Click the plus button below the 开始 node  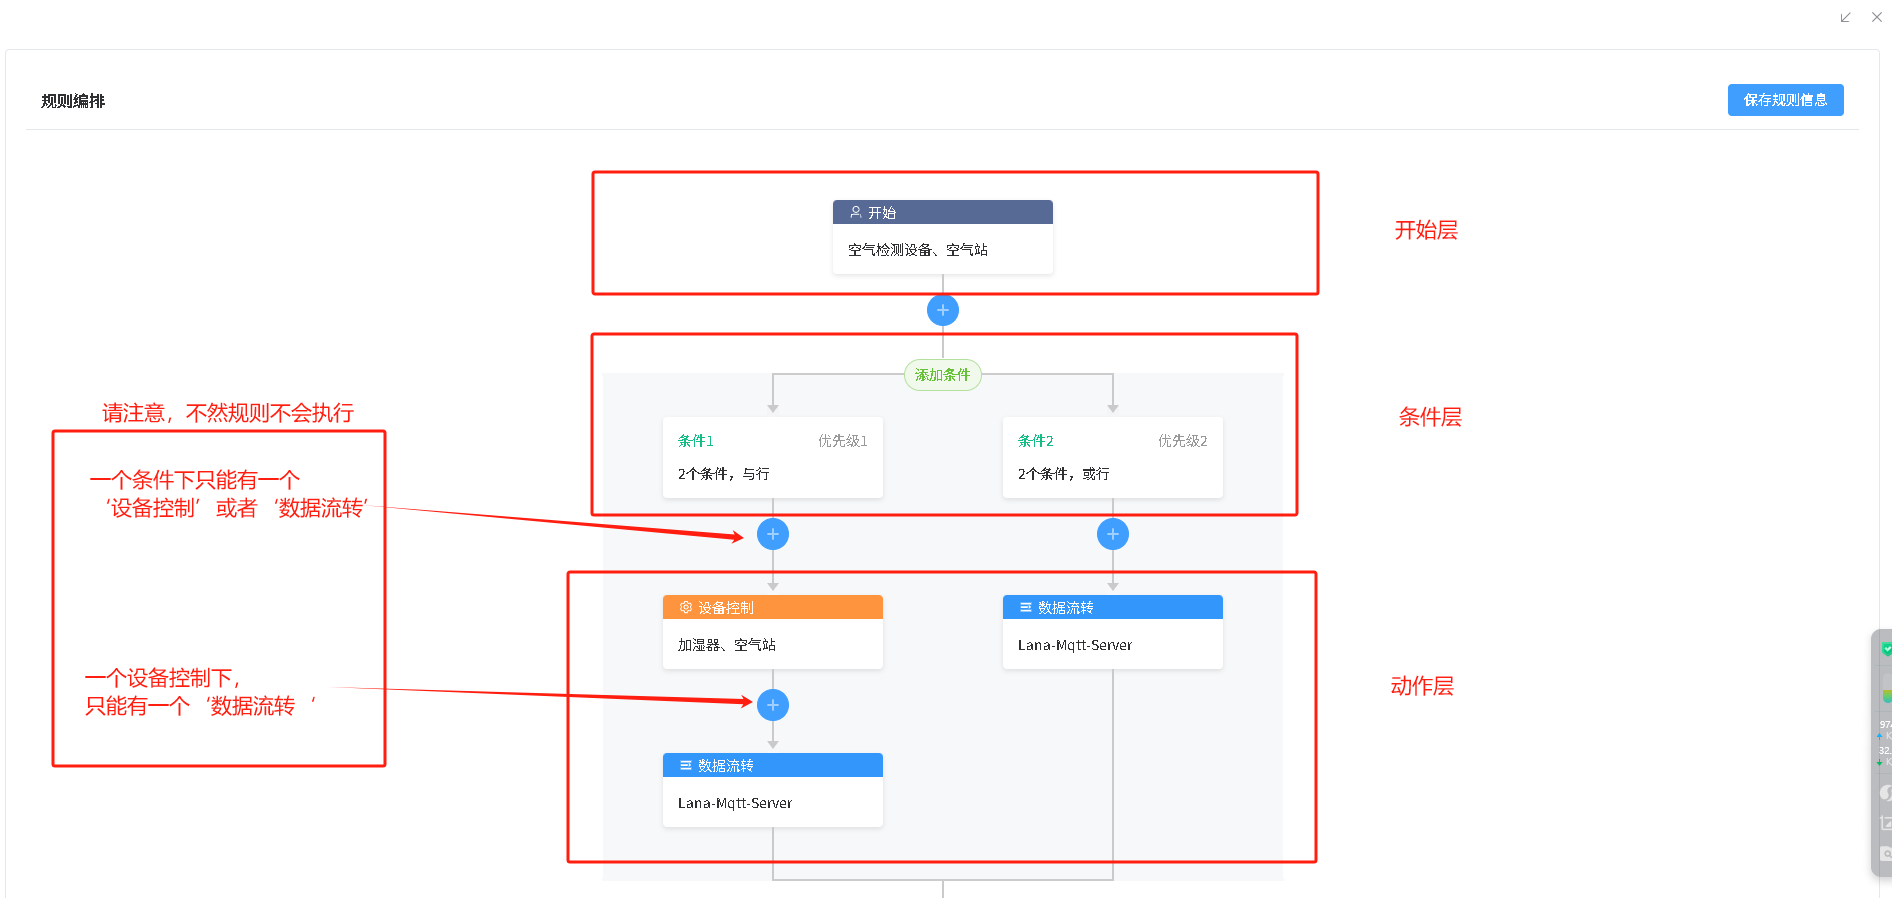tap(942, 310)
